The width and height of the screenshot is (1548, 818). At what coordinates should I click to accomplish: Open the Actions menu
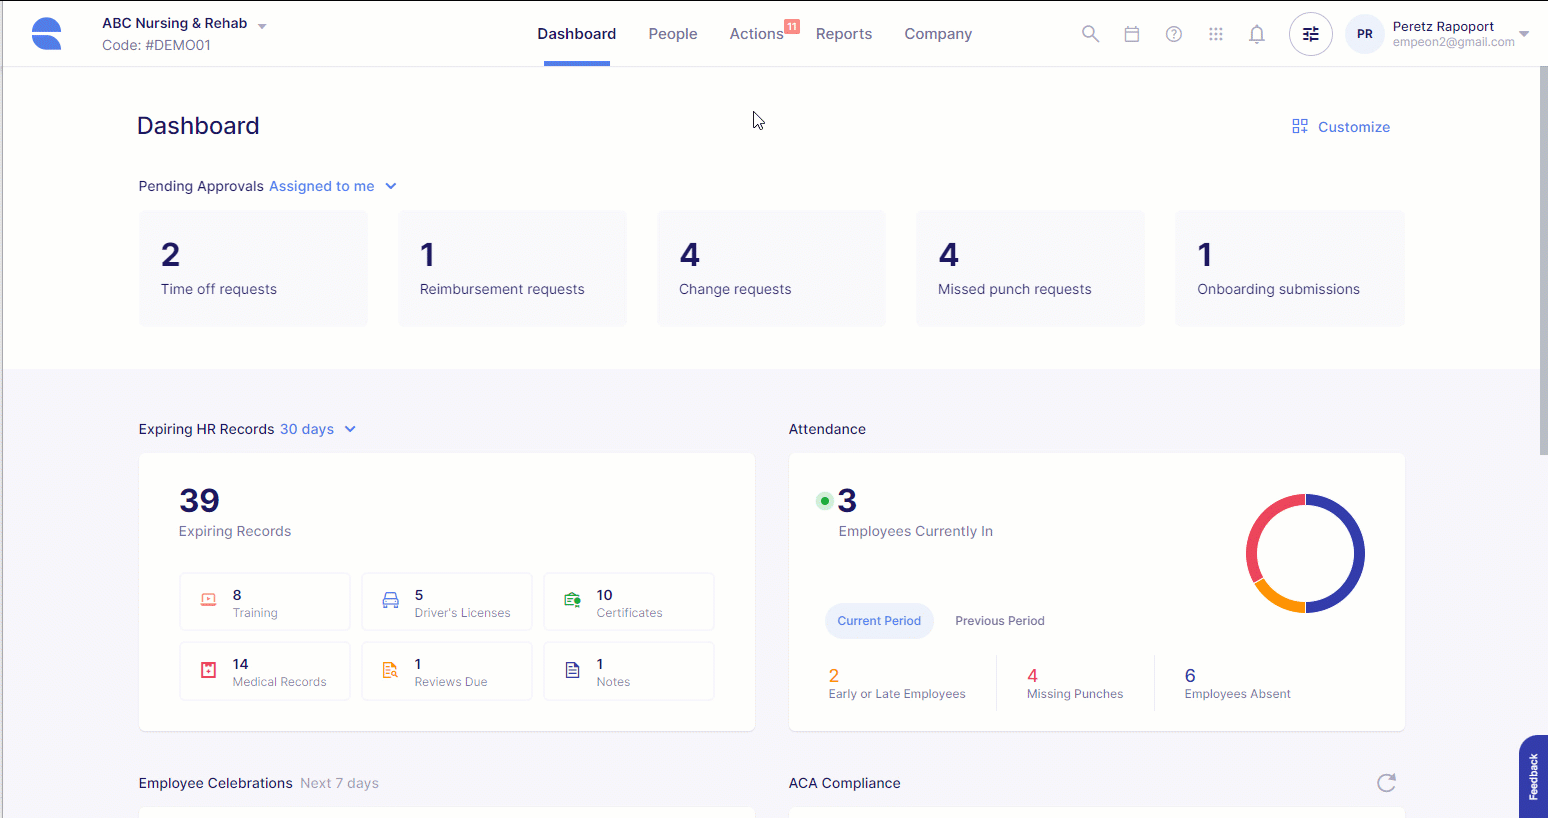(756, 34)
